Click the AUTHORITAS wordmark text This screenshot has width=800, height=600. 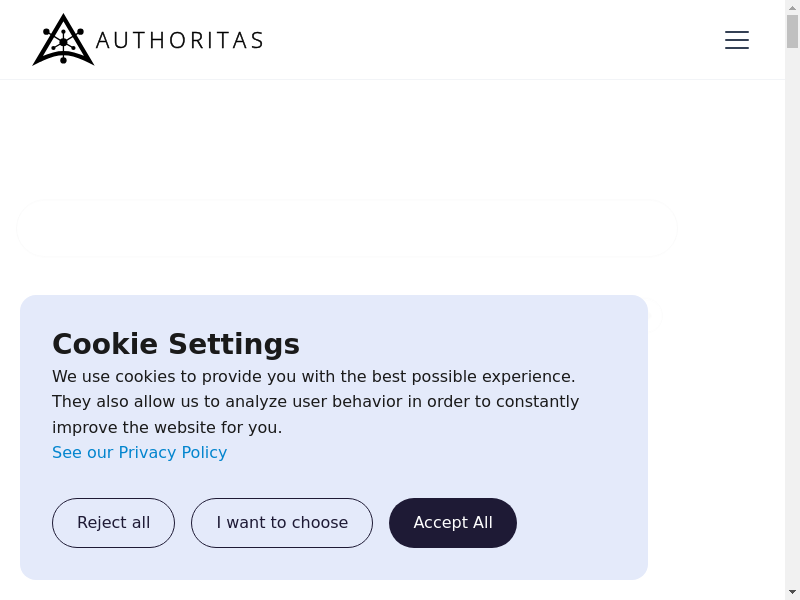[180, 40]
